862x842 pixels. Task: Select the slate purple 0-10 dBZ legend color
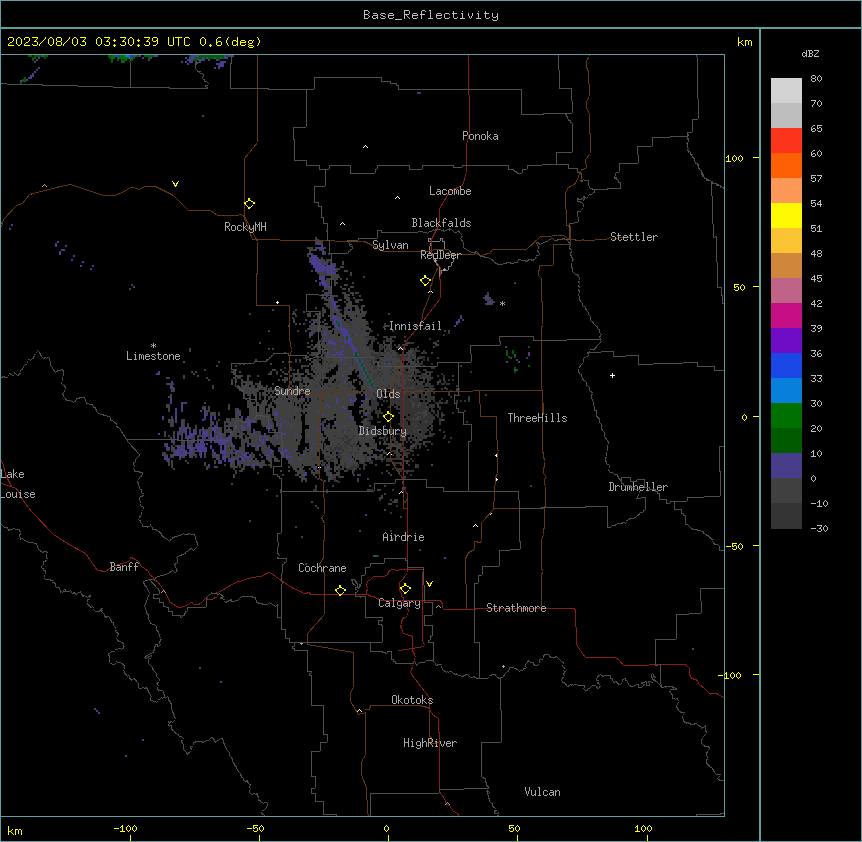coord(786,466)
